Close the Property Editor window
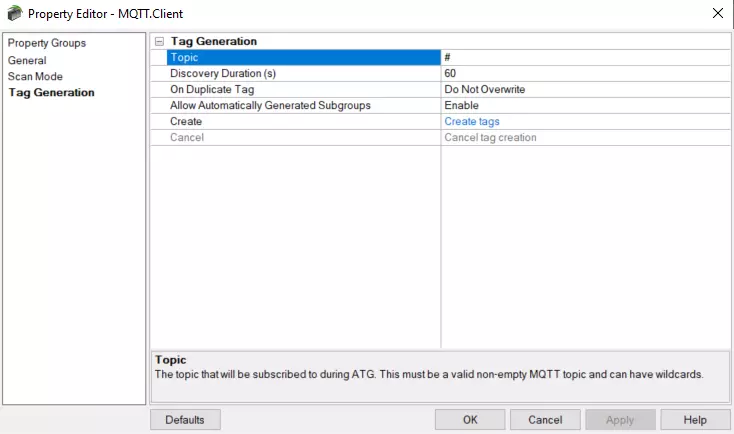The height and width of the screenshot is (434, 734). click(718, 13)
